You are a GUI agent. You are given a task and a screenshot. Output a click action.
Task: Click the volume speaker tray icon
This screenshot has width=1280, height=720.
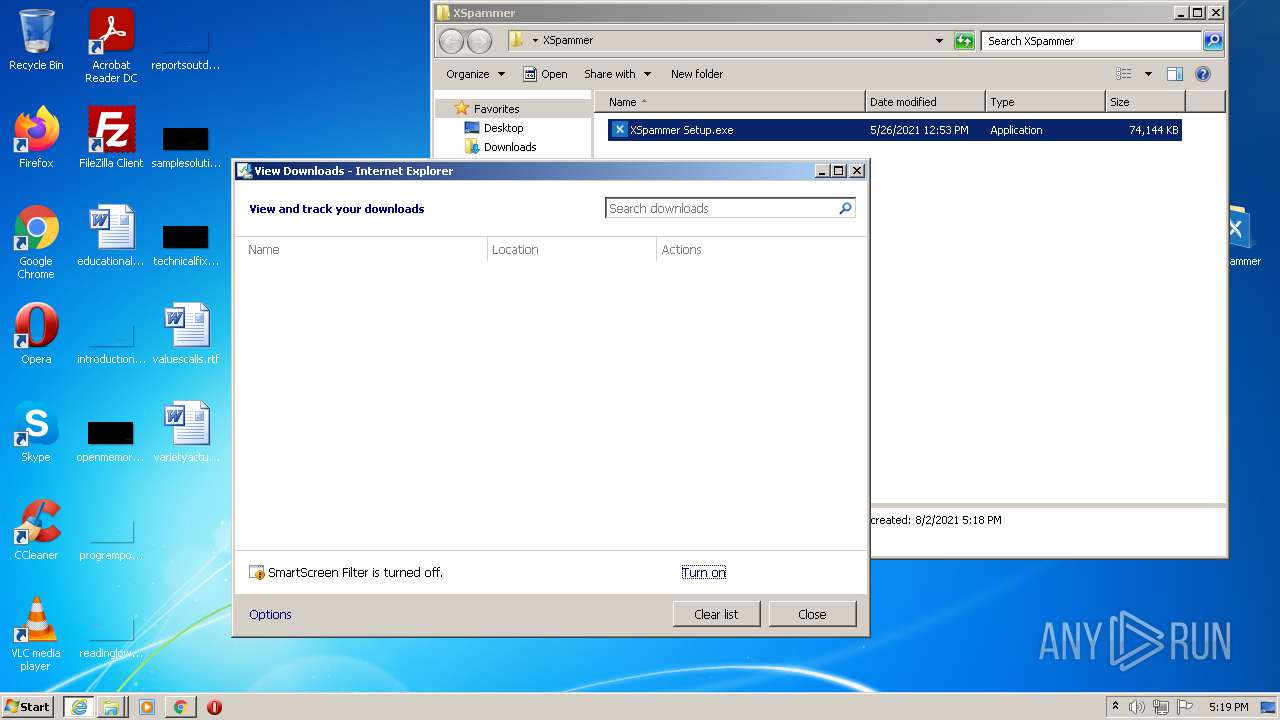click(1137, 707)
